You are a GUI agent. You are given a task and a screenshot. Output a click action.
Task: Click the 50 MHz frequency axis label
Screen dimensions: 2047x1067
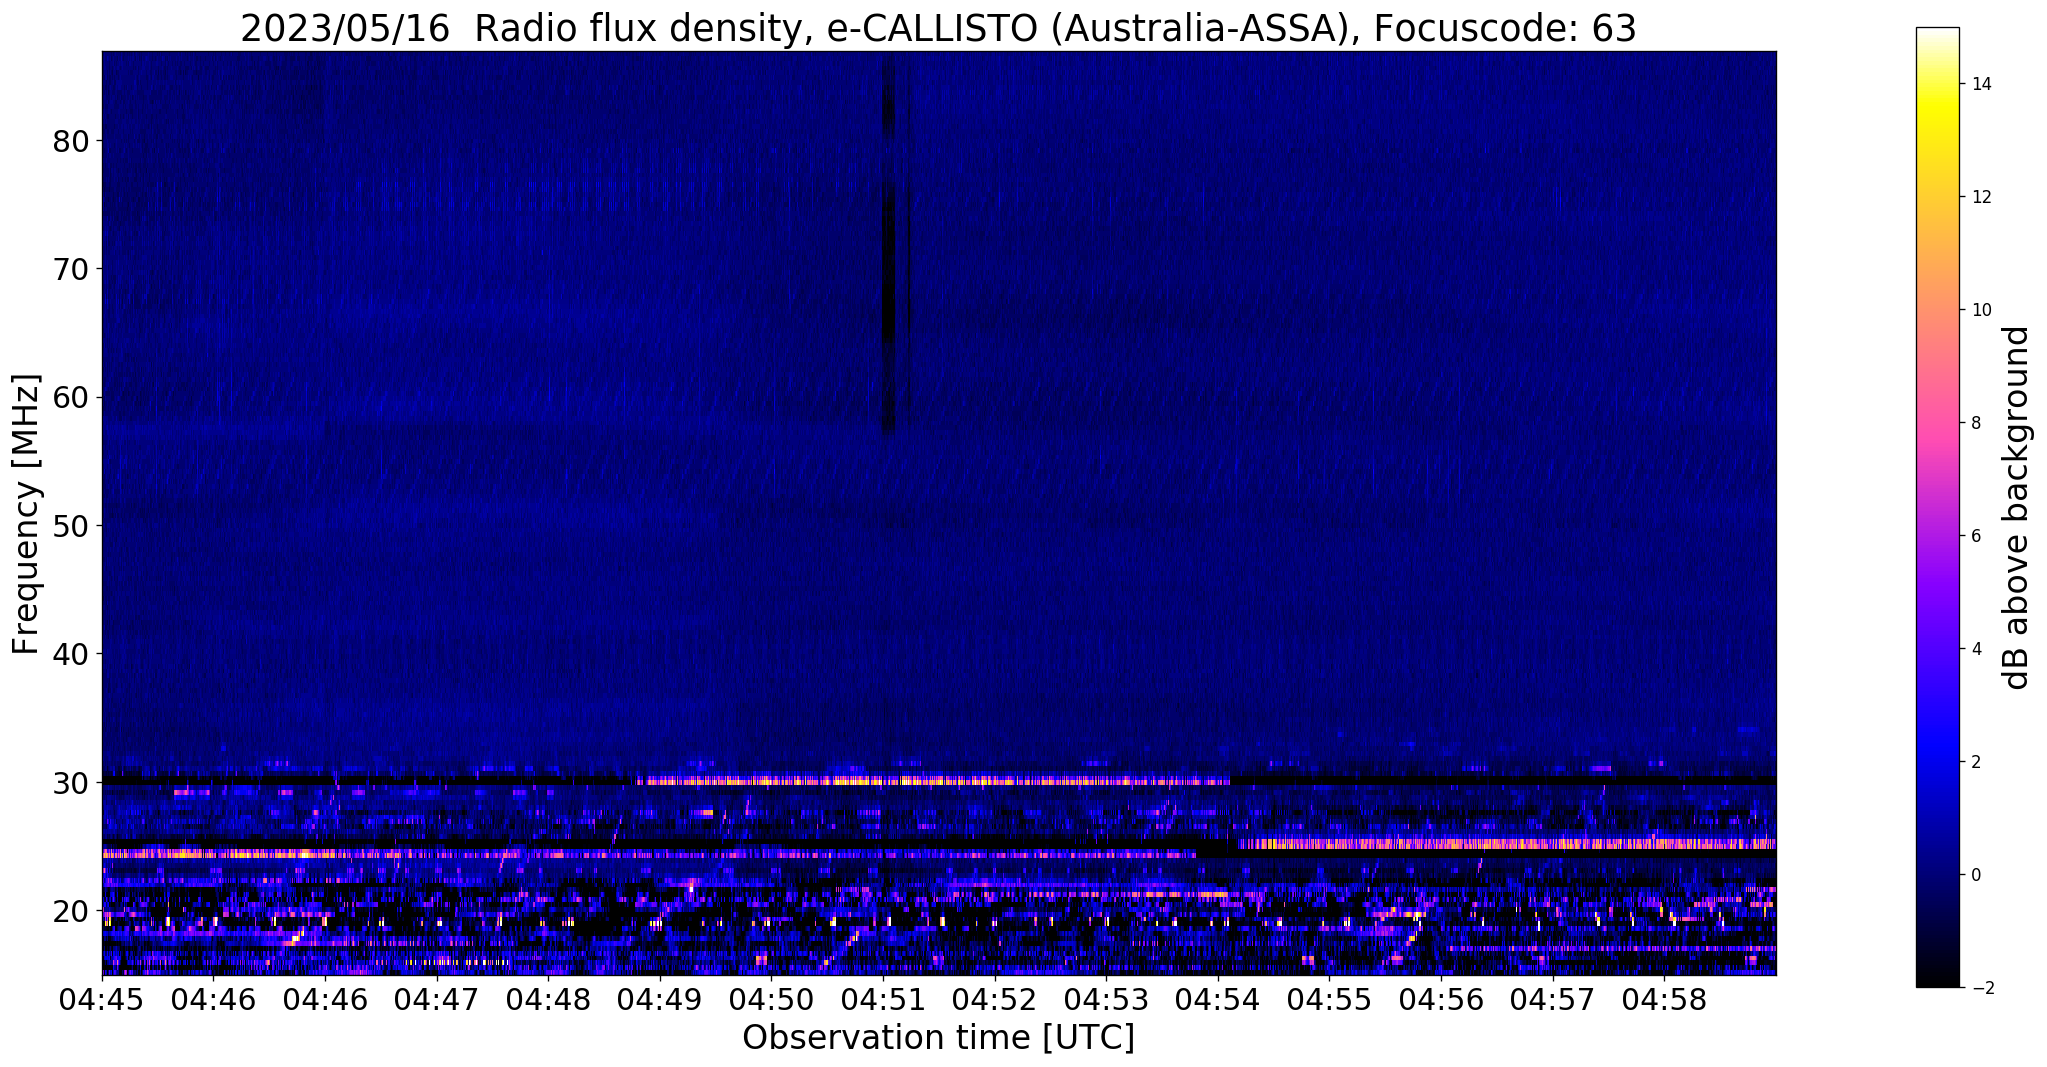(71, 525)
